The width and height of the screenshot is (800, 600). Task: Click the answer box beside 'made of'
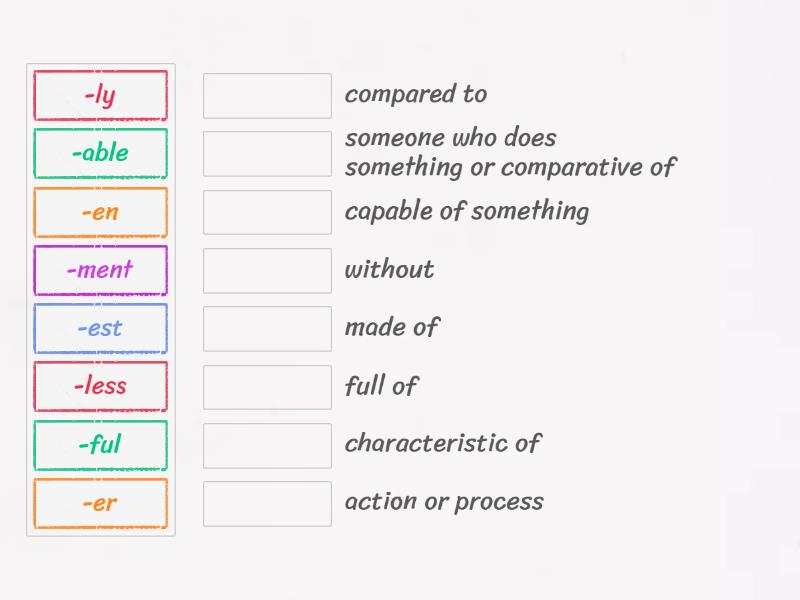tap(266, 328)
